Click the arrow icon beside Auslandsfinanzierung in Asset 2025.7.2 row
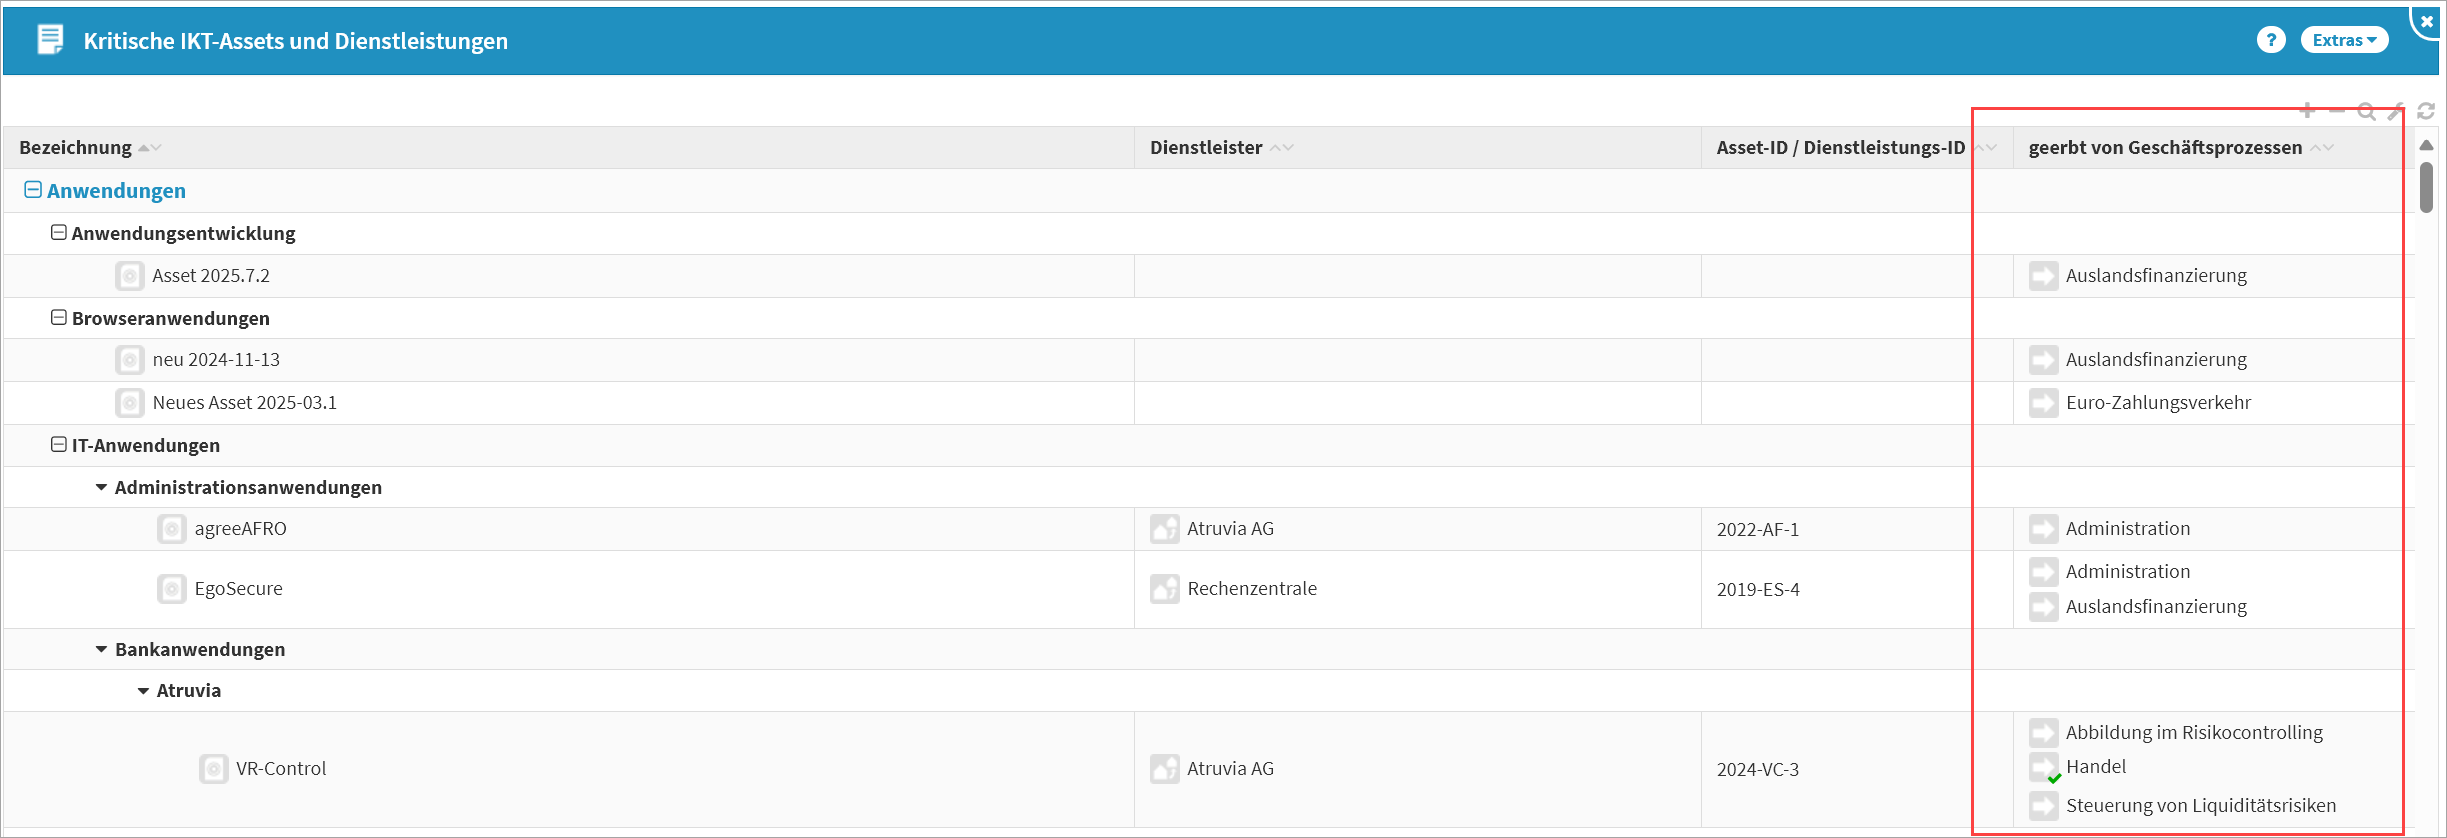The image size is (2447, 838). (x=2044, y=276)
